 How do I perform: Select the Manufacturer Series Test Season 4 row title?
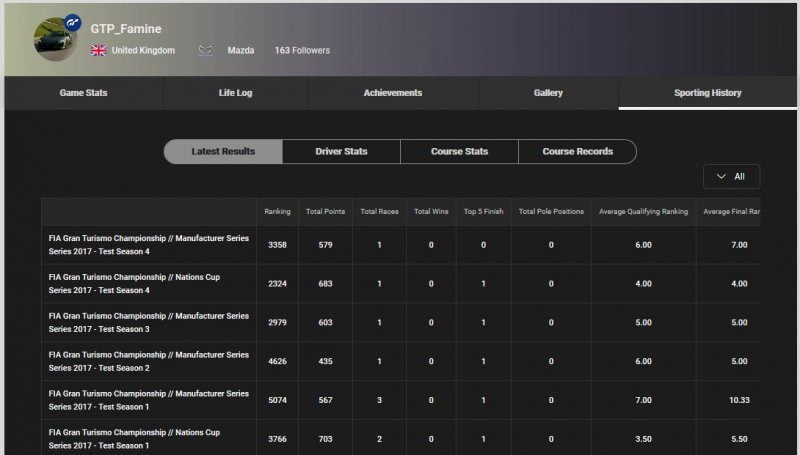pyautogui.click(x=149, y=245)
